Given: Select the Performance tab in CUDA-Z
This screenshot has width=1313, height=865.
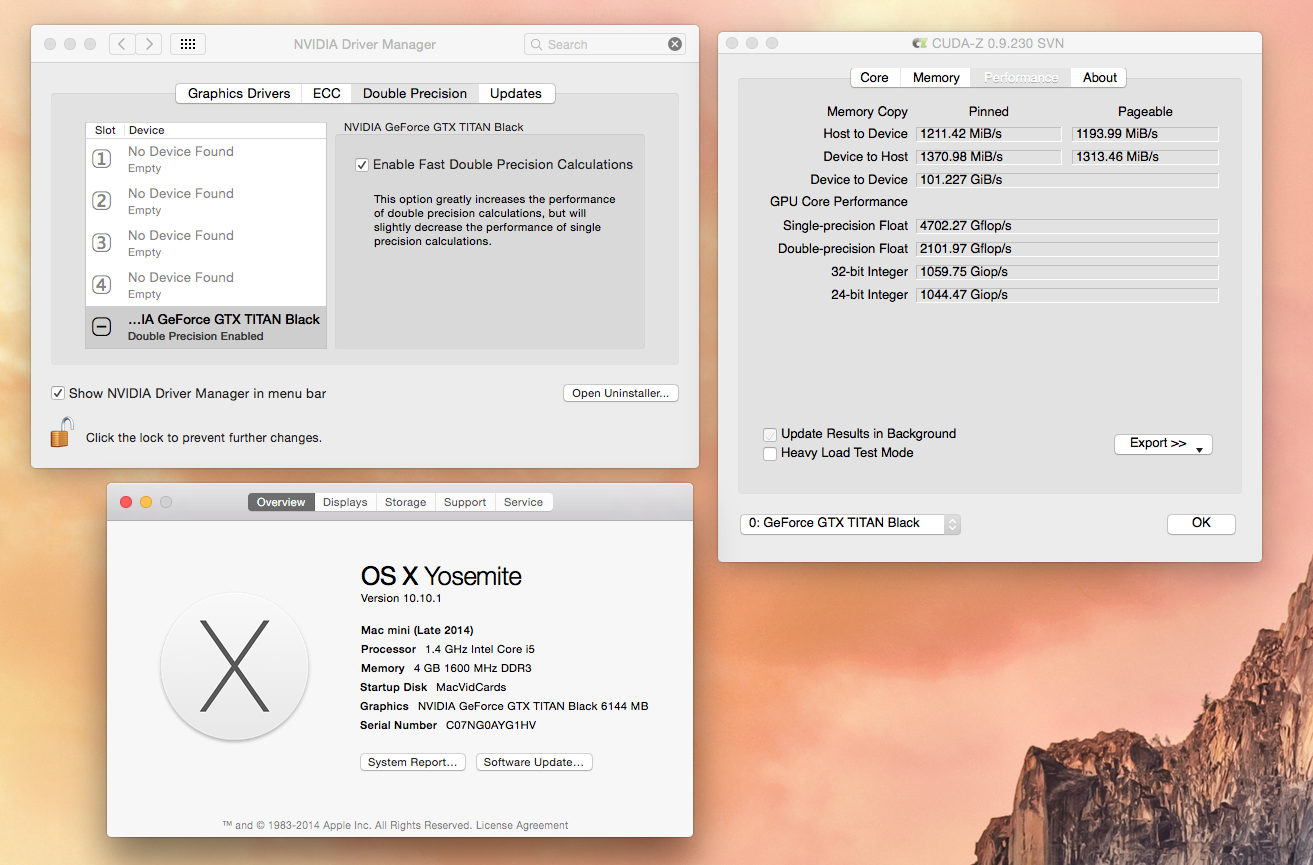Looking at the screenshot, I should (x=1021, y=77).
